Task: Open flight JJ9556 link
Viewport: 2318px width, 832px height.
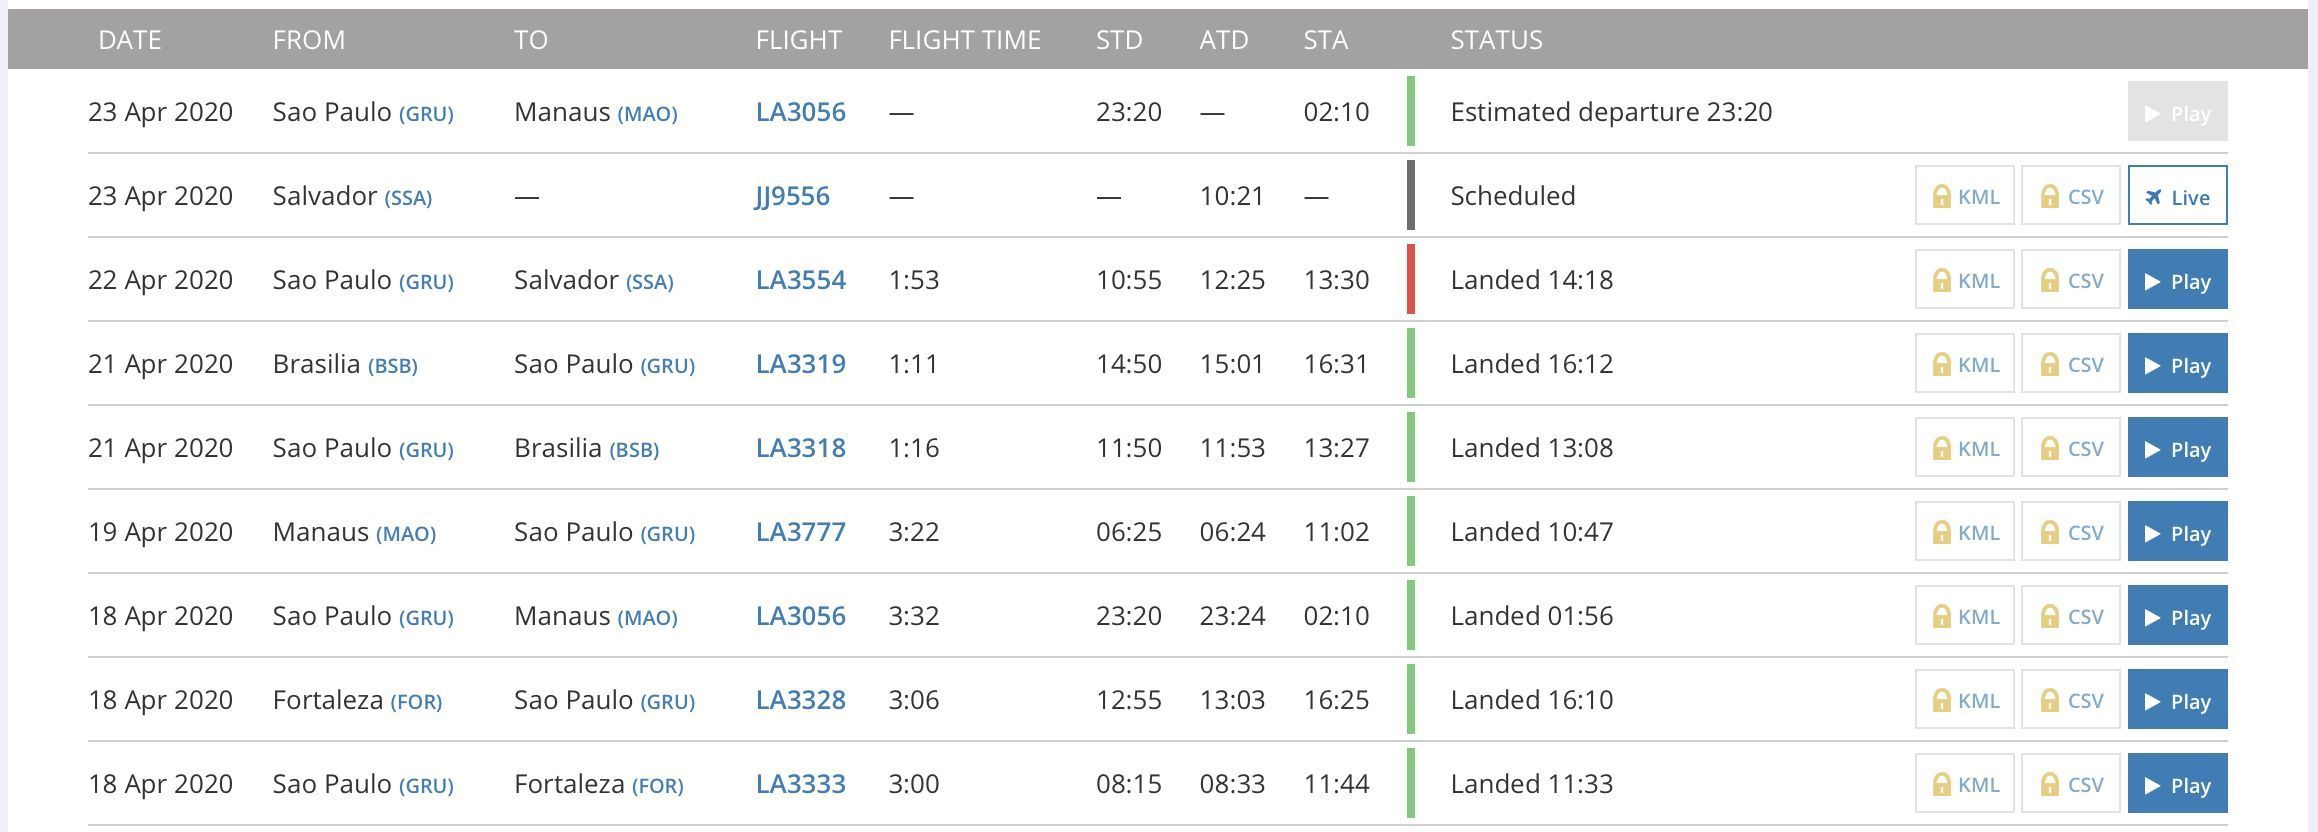Action: click(792, 196)
